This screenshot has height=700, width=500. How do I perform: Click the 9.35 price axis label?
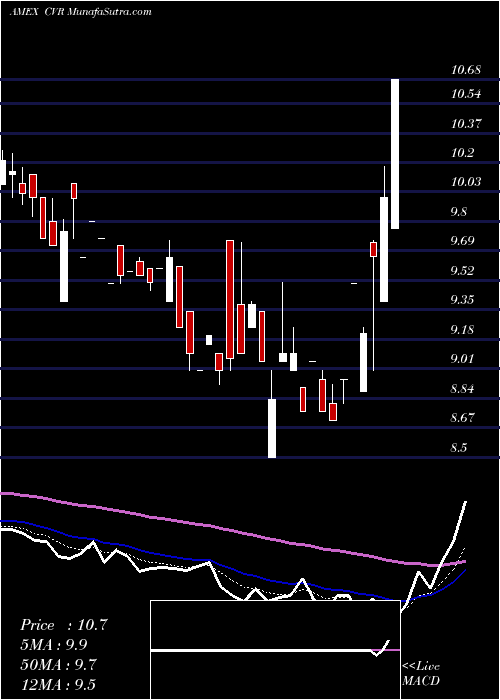tap(462, 300)
